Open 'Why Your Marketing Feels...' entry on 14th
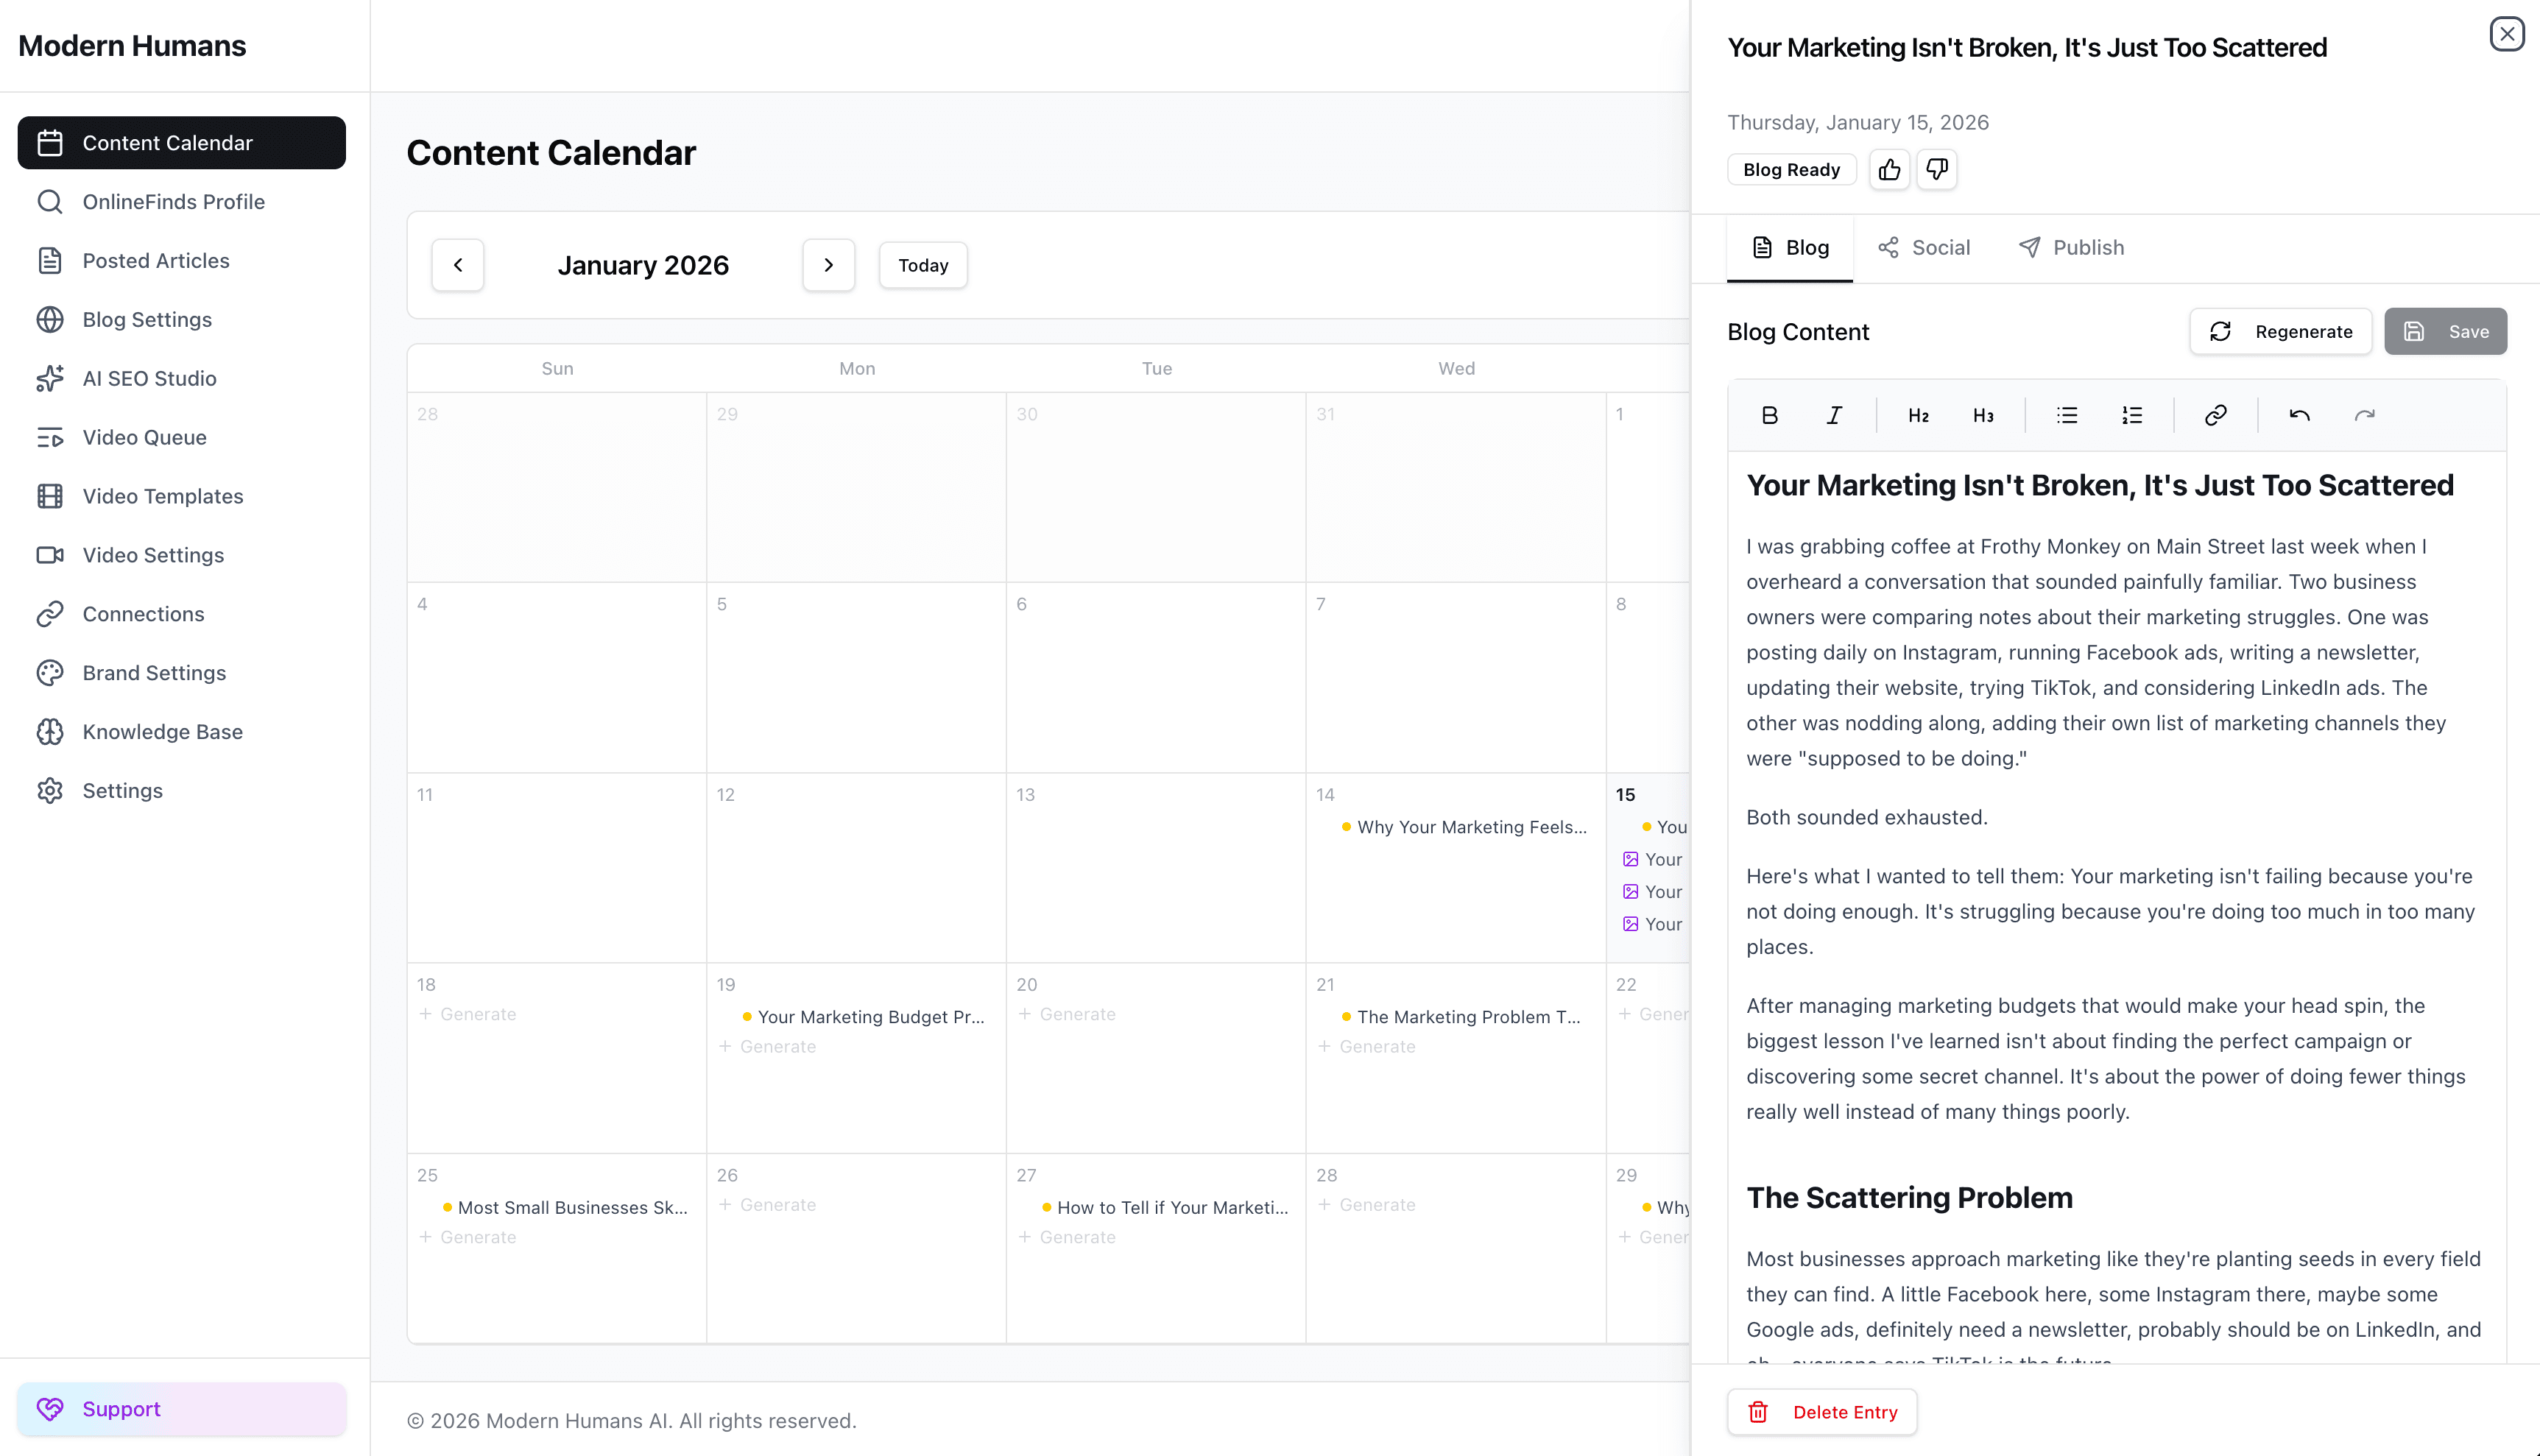Viewport: 2540px width, 1456px height. coord(1464,827)
